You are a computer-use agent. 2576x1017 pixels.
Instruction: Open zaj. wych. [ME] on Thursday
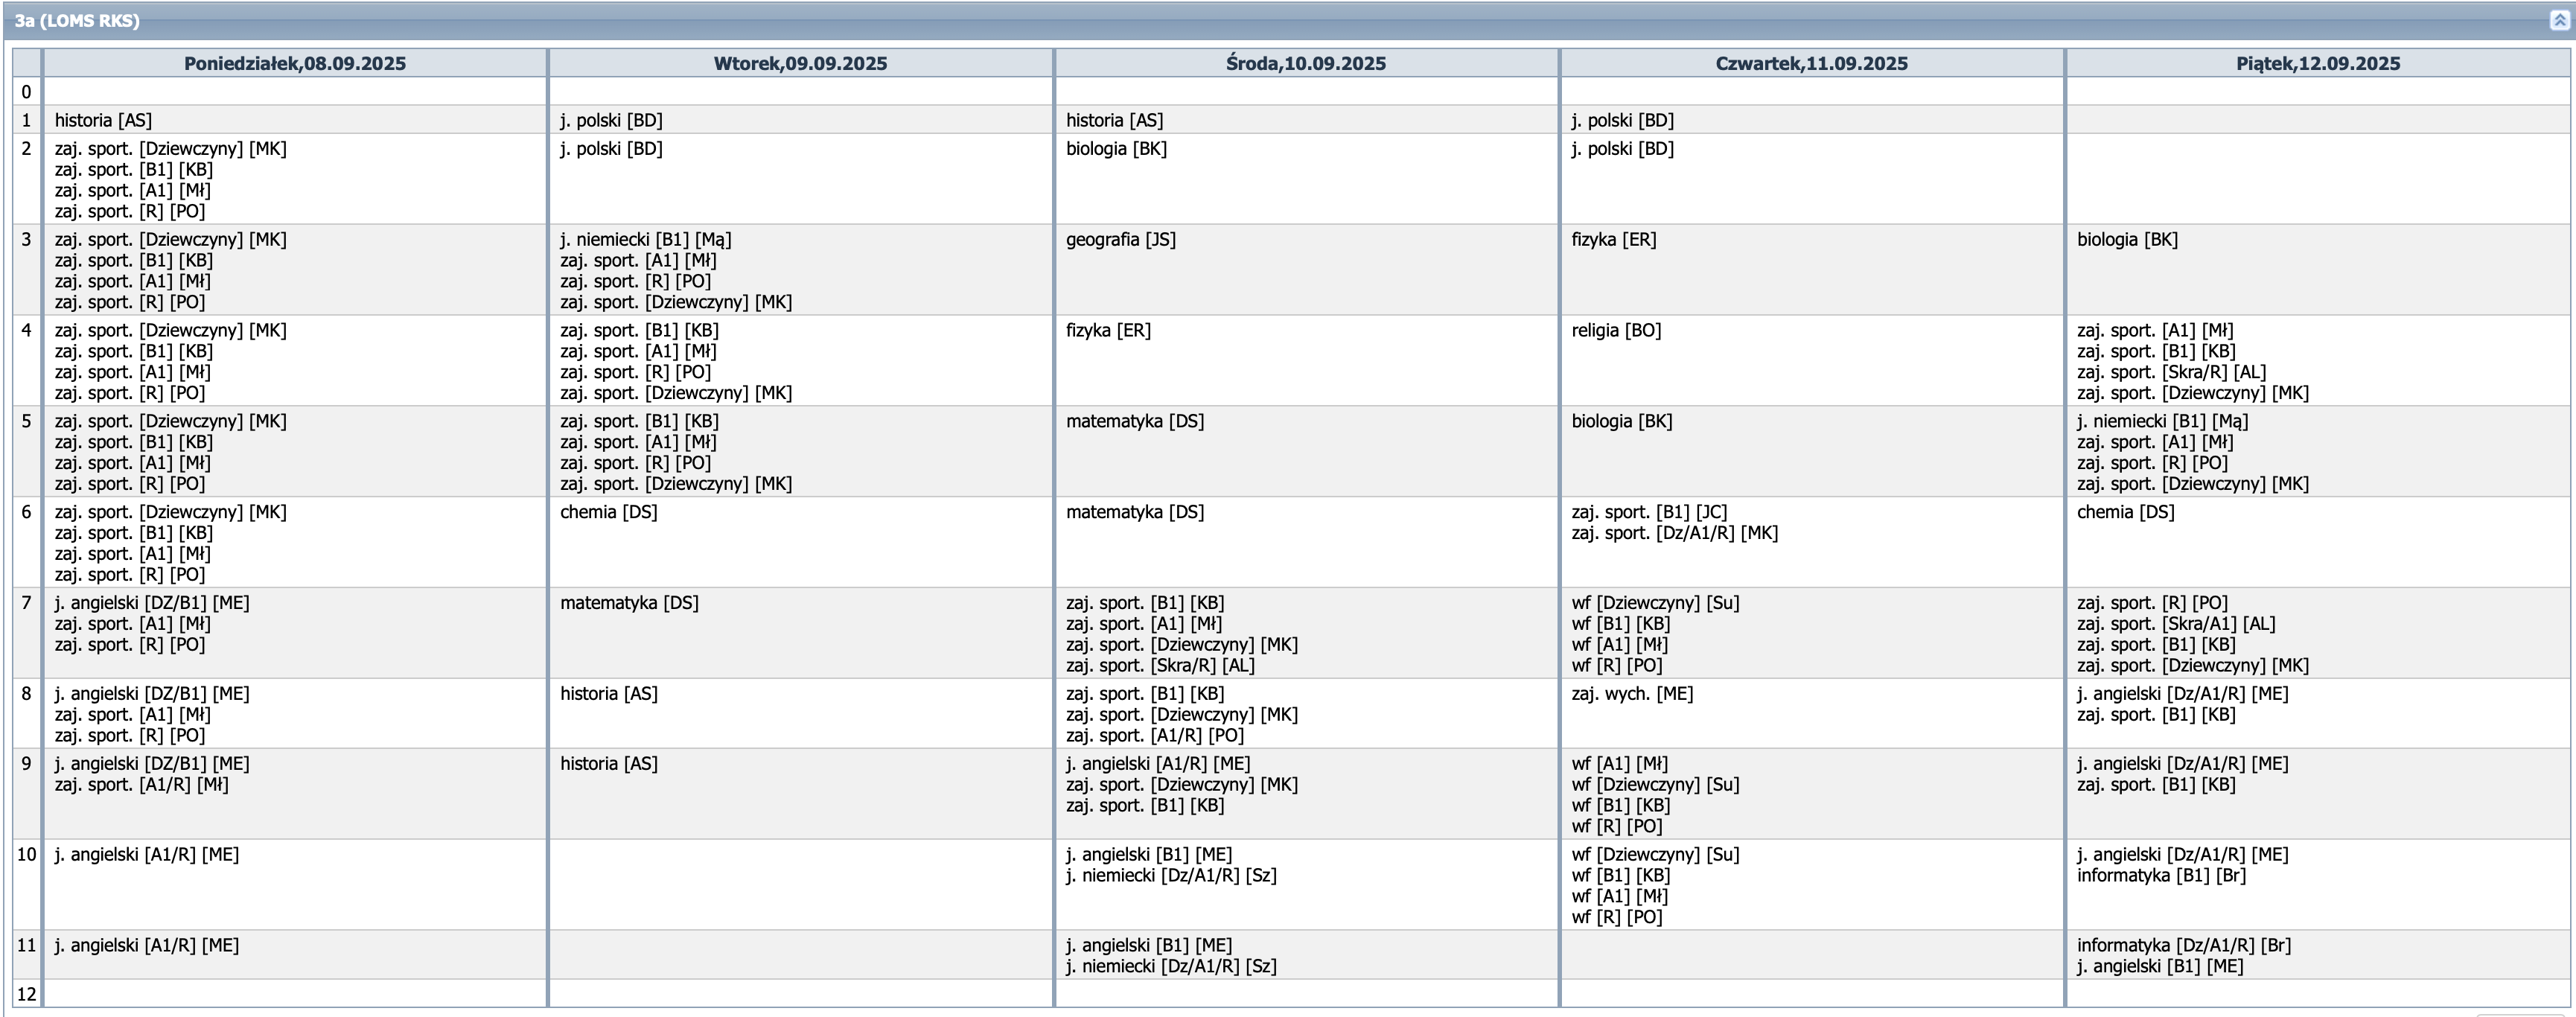(1632, 693)
